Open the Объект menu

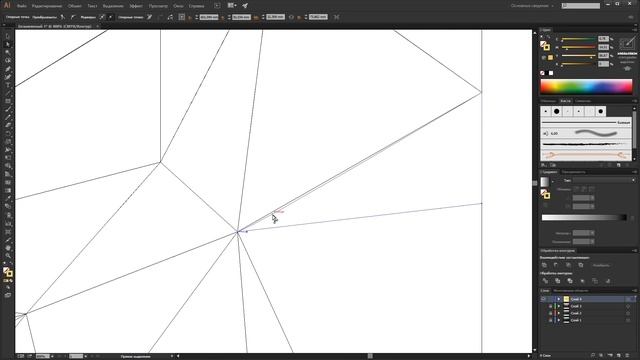click(x=74, y=6)
